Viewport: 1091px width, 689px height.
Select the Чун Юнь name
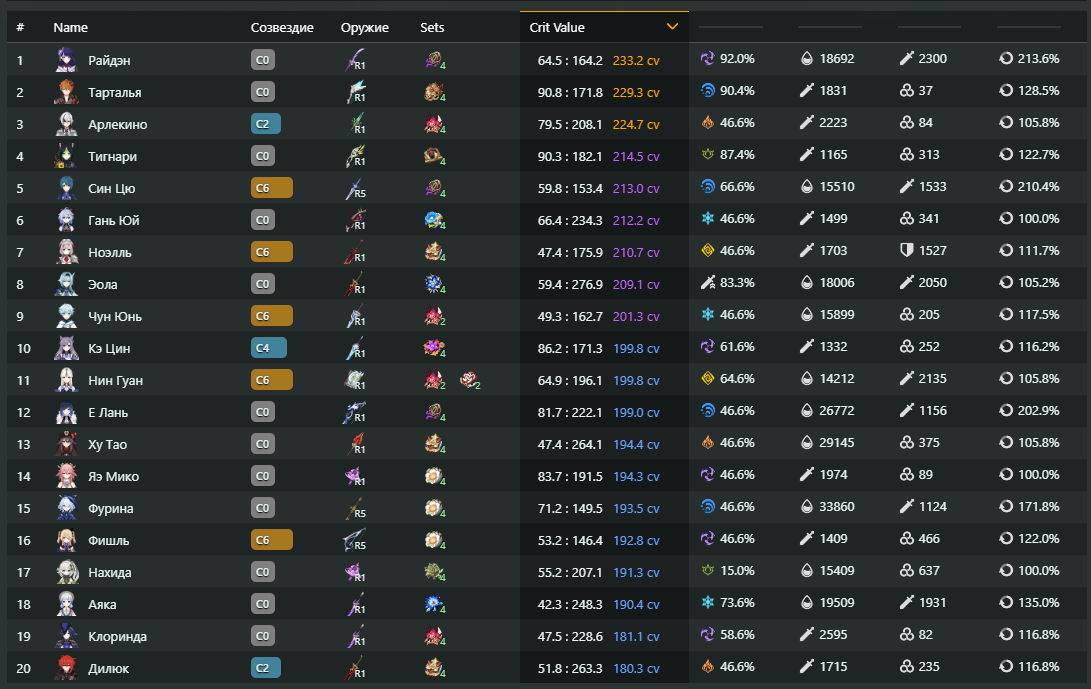click(x=115, y=317)
